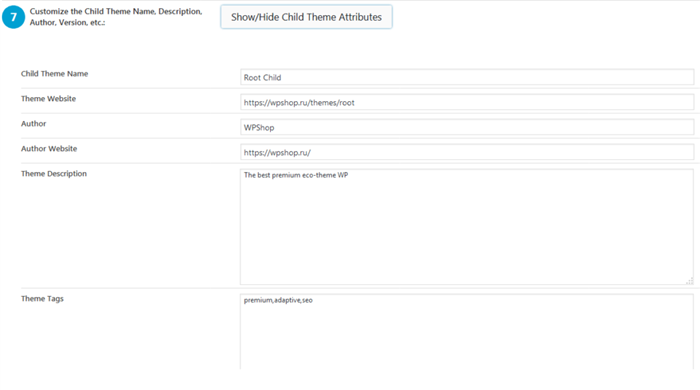Click the 'Customize the Child Theme Name' instruction text

(116, 17)
